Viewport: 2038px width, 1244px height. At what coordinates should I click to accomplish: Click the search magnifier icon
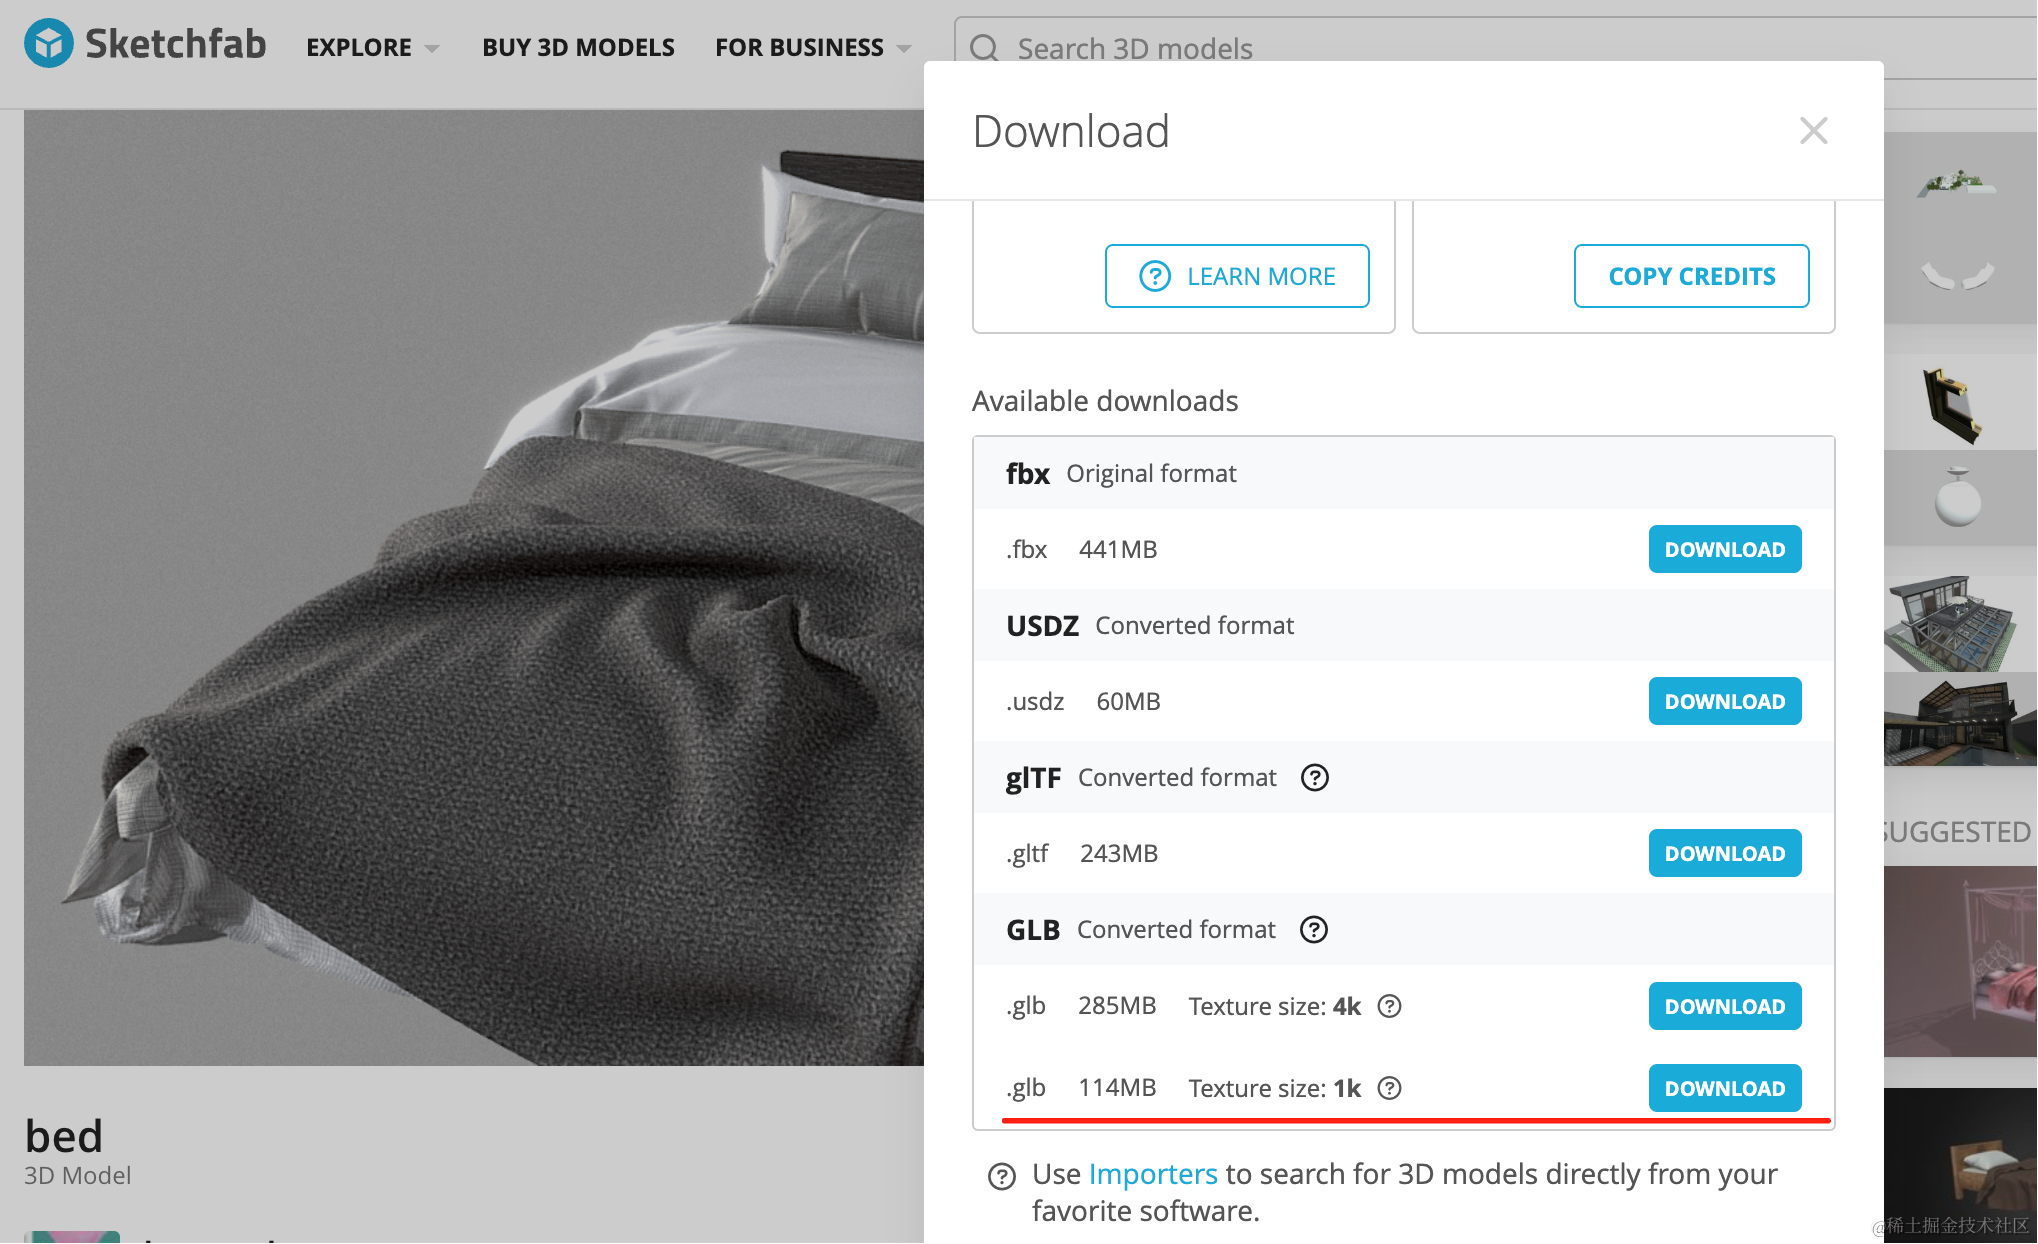pyautogui.click(x=985, y=48)
